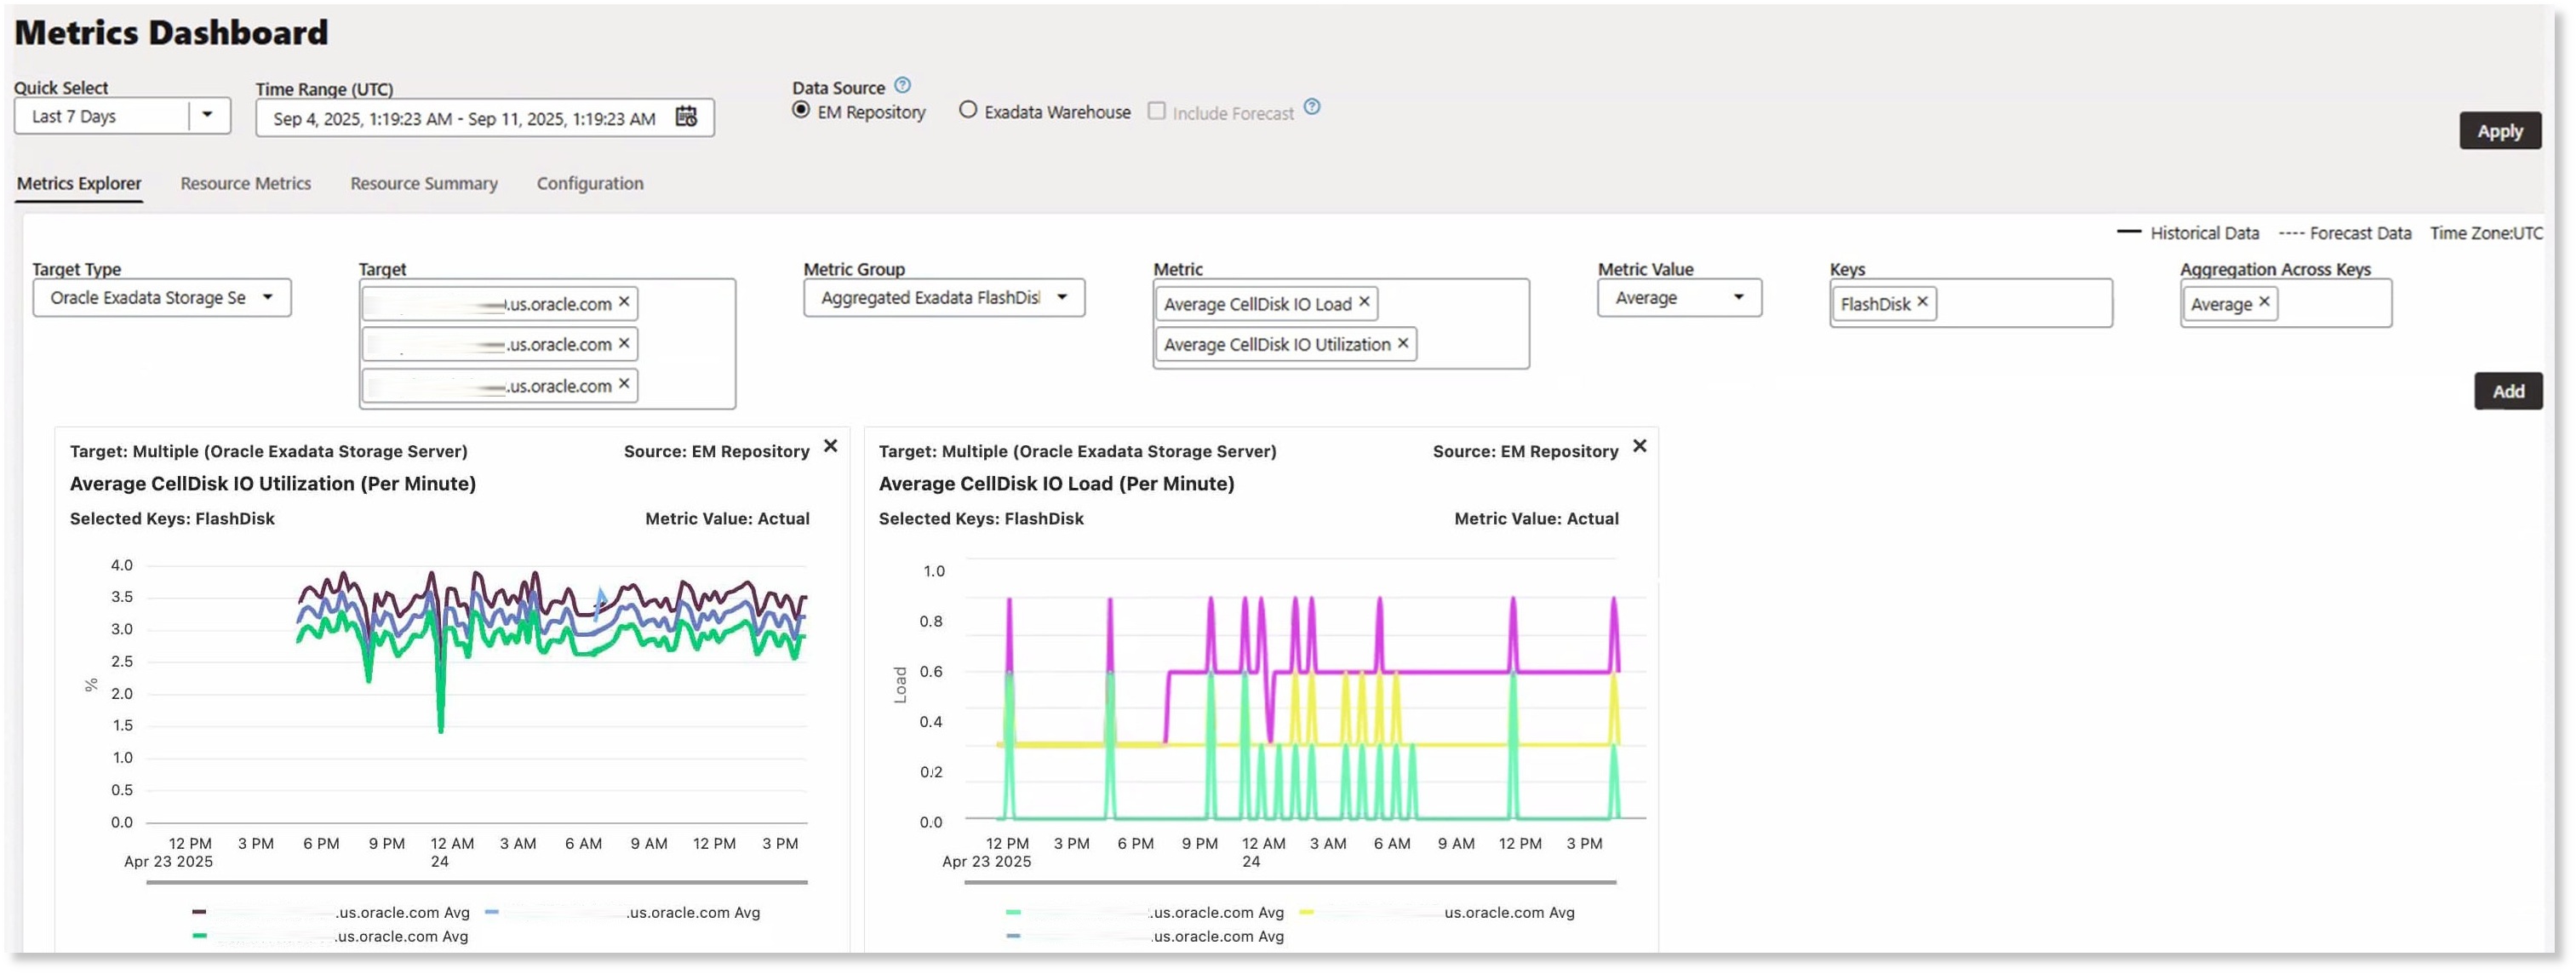Open the Metric Value dropdown
2576x974 pixels.
tap(1740, 297)
